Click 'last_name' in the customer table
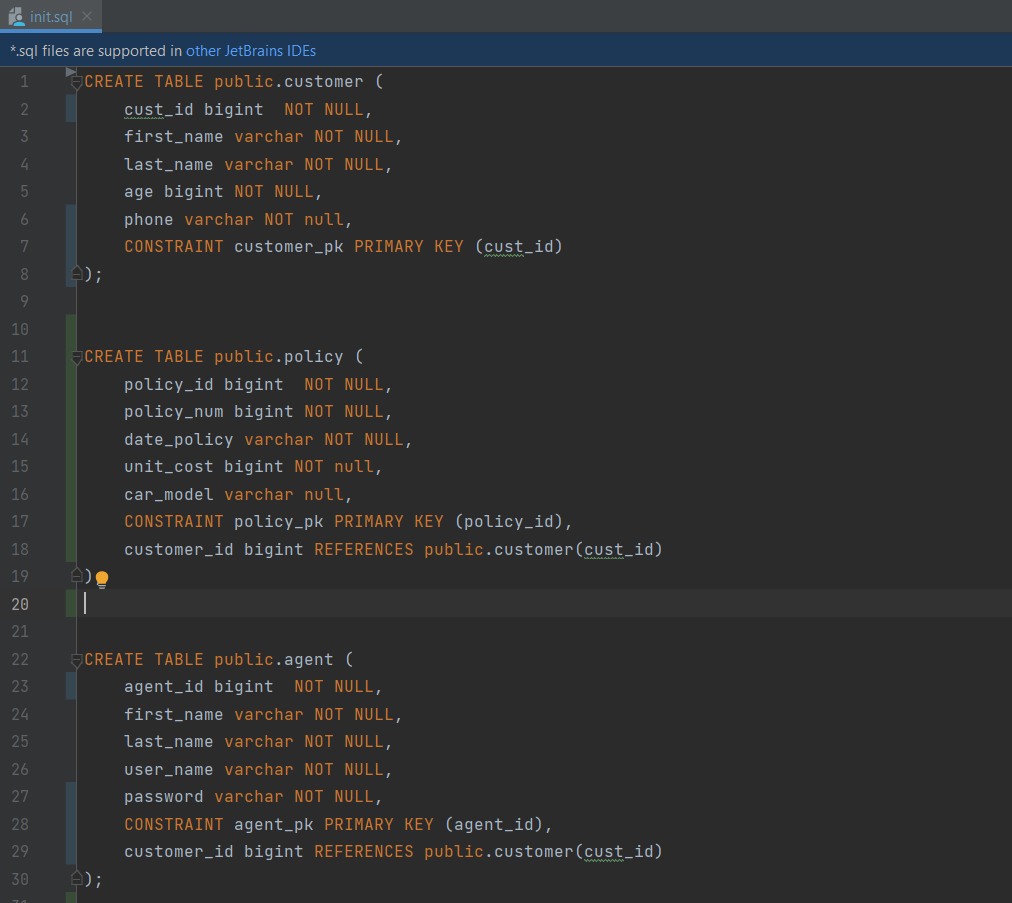 coord(168,165)
